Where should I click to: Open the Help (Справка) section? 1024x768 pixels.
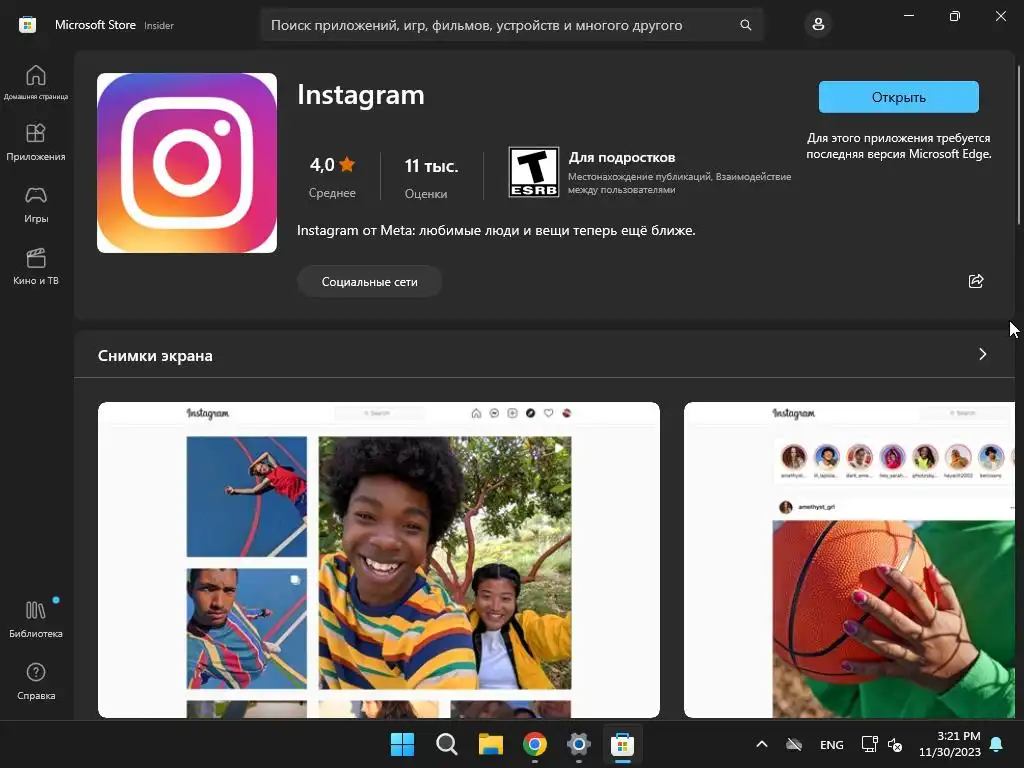[36, 681]
